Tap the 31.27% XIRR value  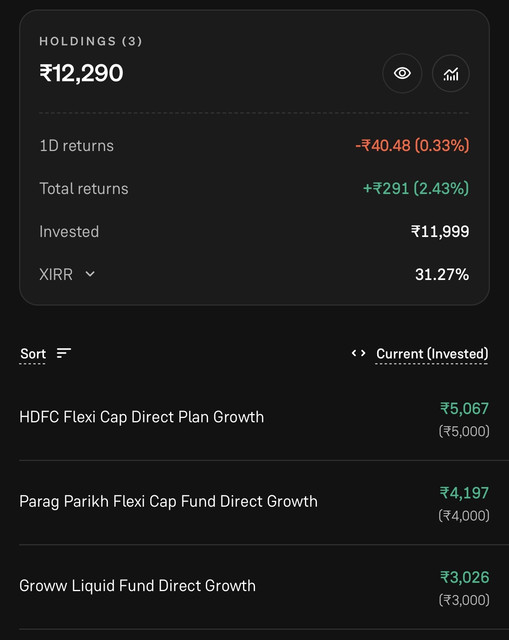[x=442, y=274]
